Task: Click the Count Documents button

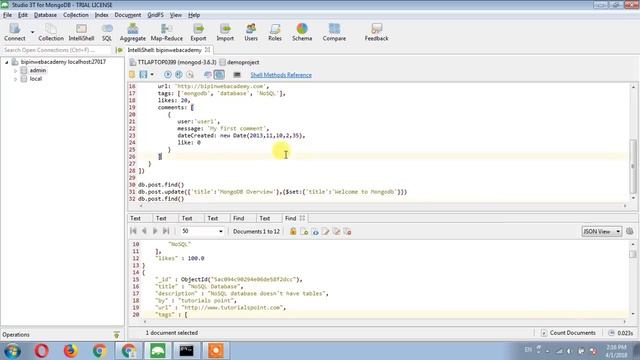Action: pos(568,333)
